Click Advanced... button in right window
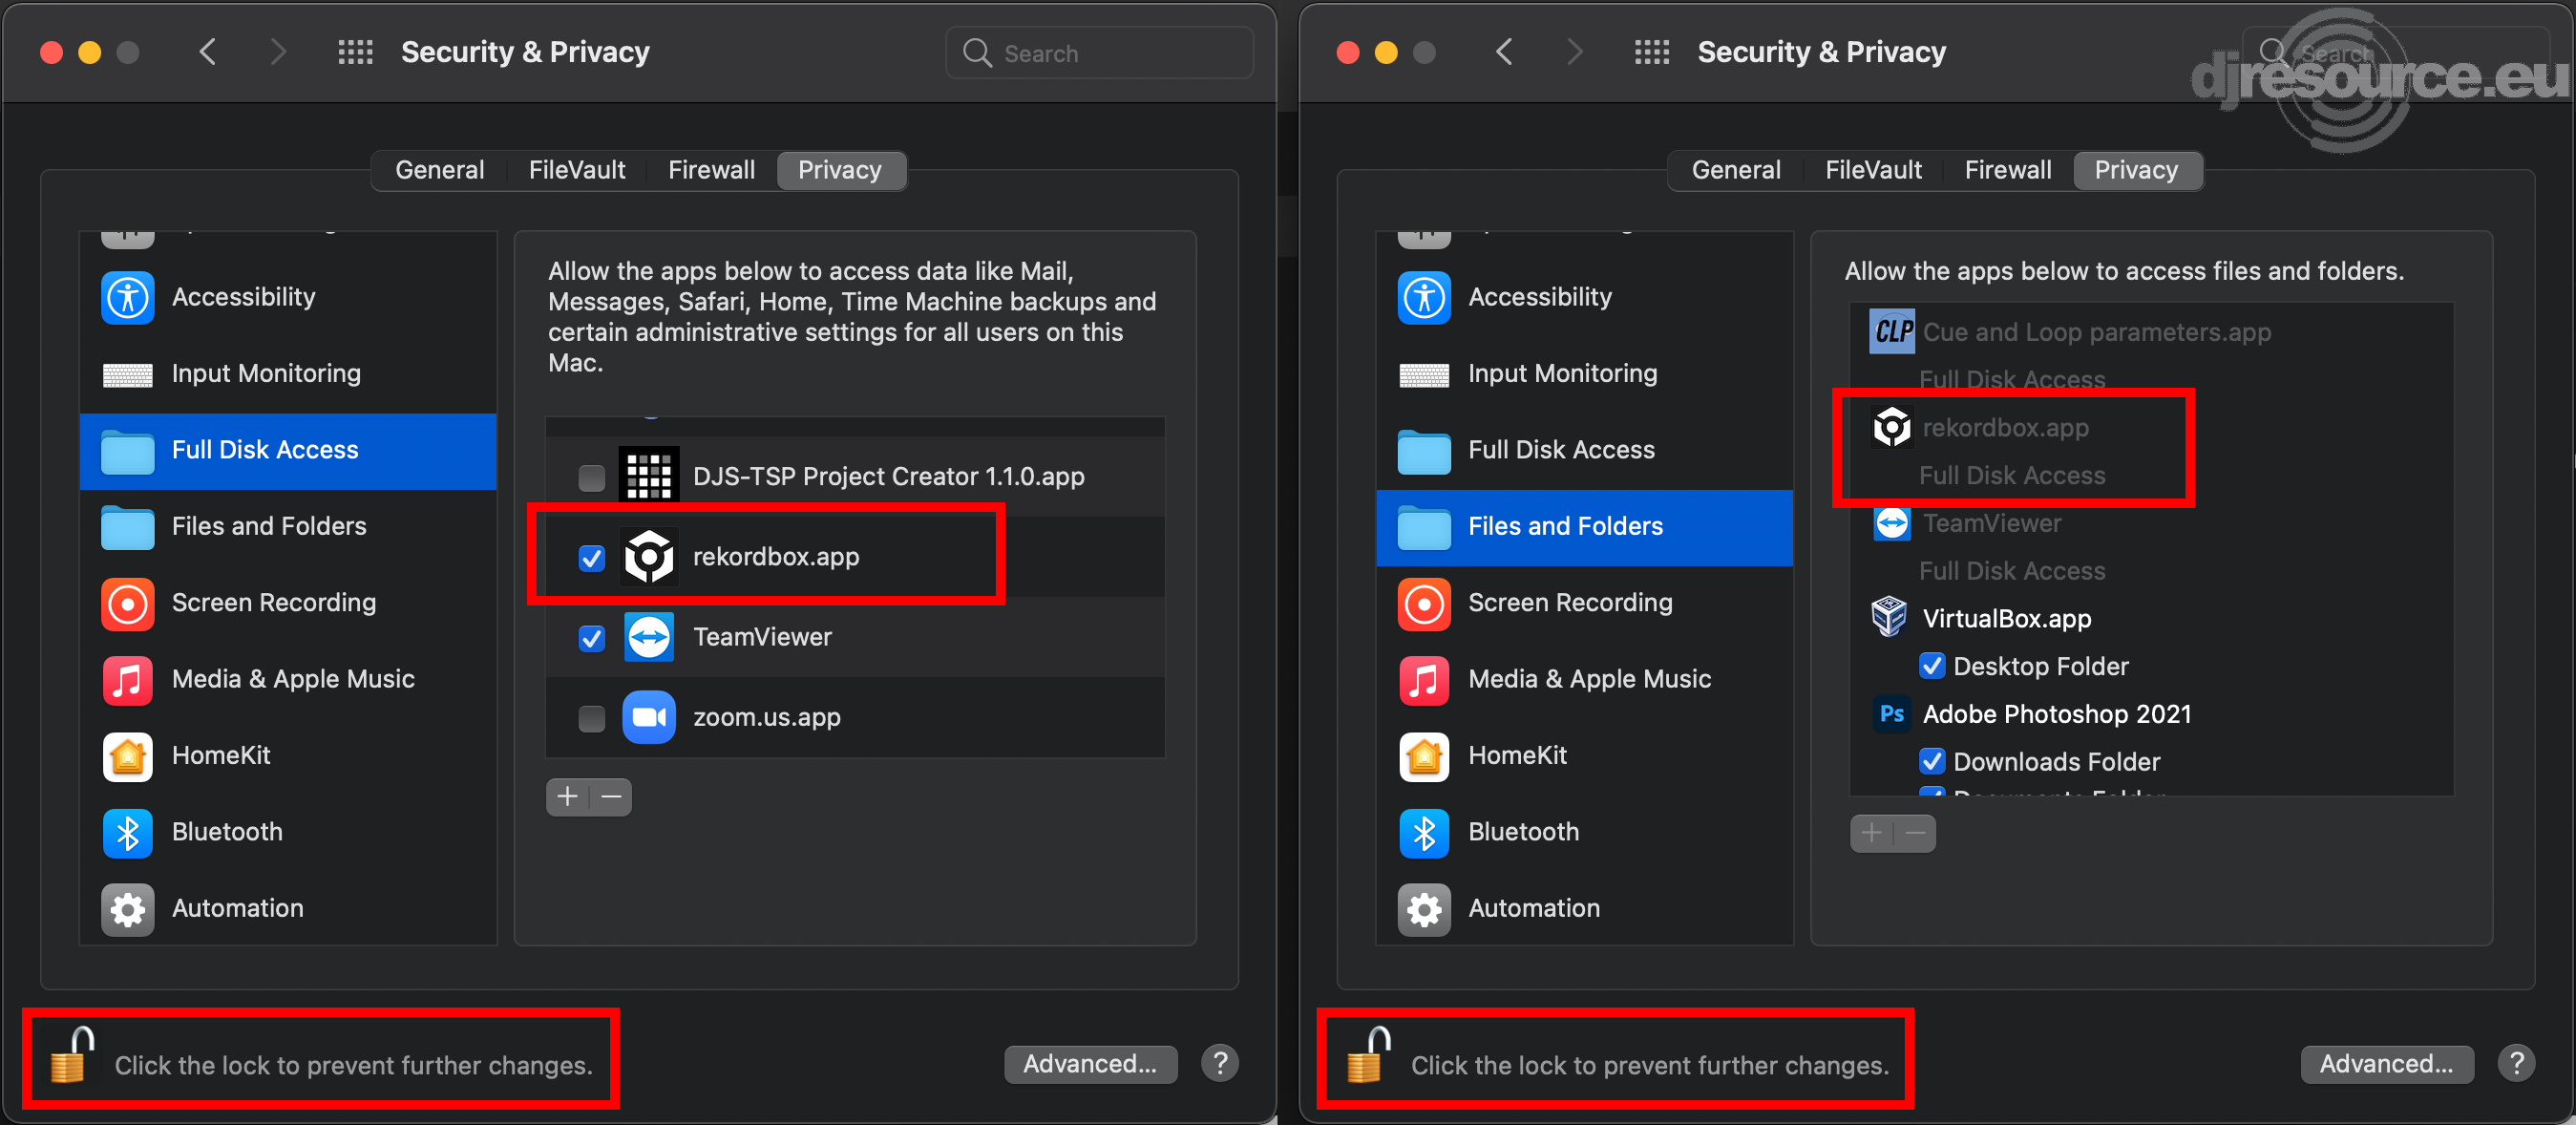The height and width of the screenshot is (1125, 2576). coord(2387,1063)
